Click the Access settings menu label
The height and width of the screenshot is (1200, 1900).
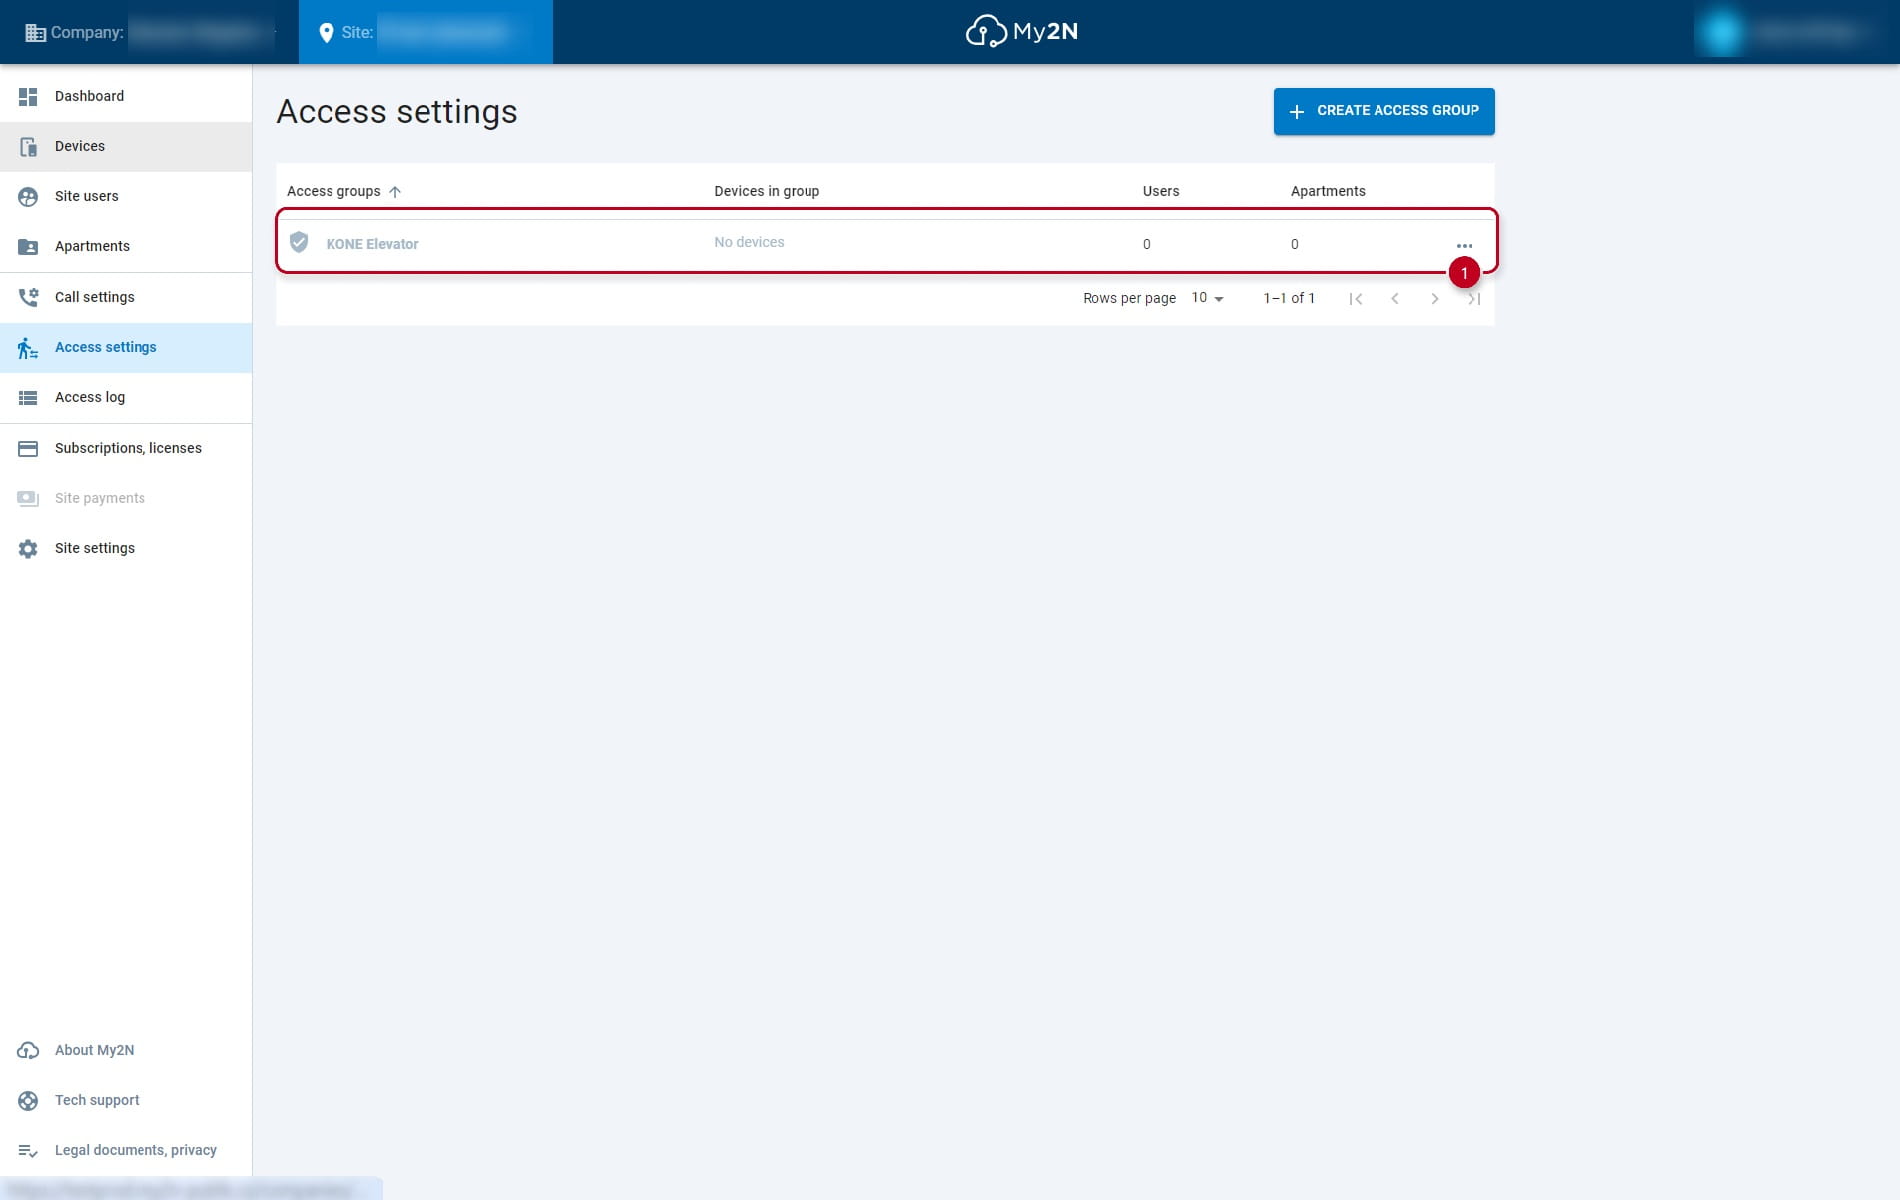click(106, 347)
